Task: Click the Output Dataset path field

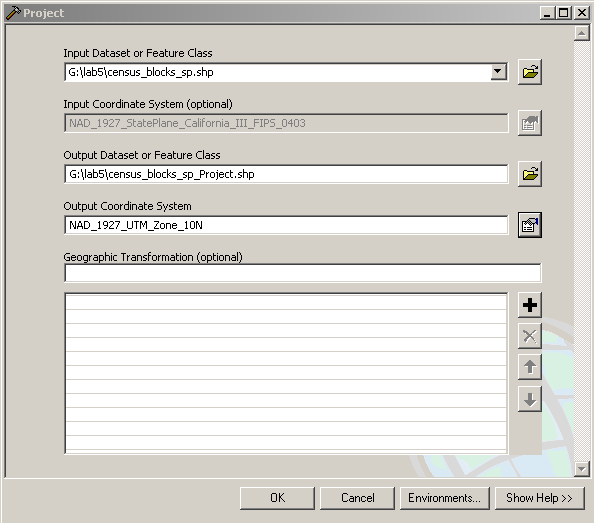Action: pos(286,174)
